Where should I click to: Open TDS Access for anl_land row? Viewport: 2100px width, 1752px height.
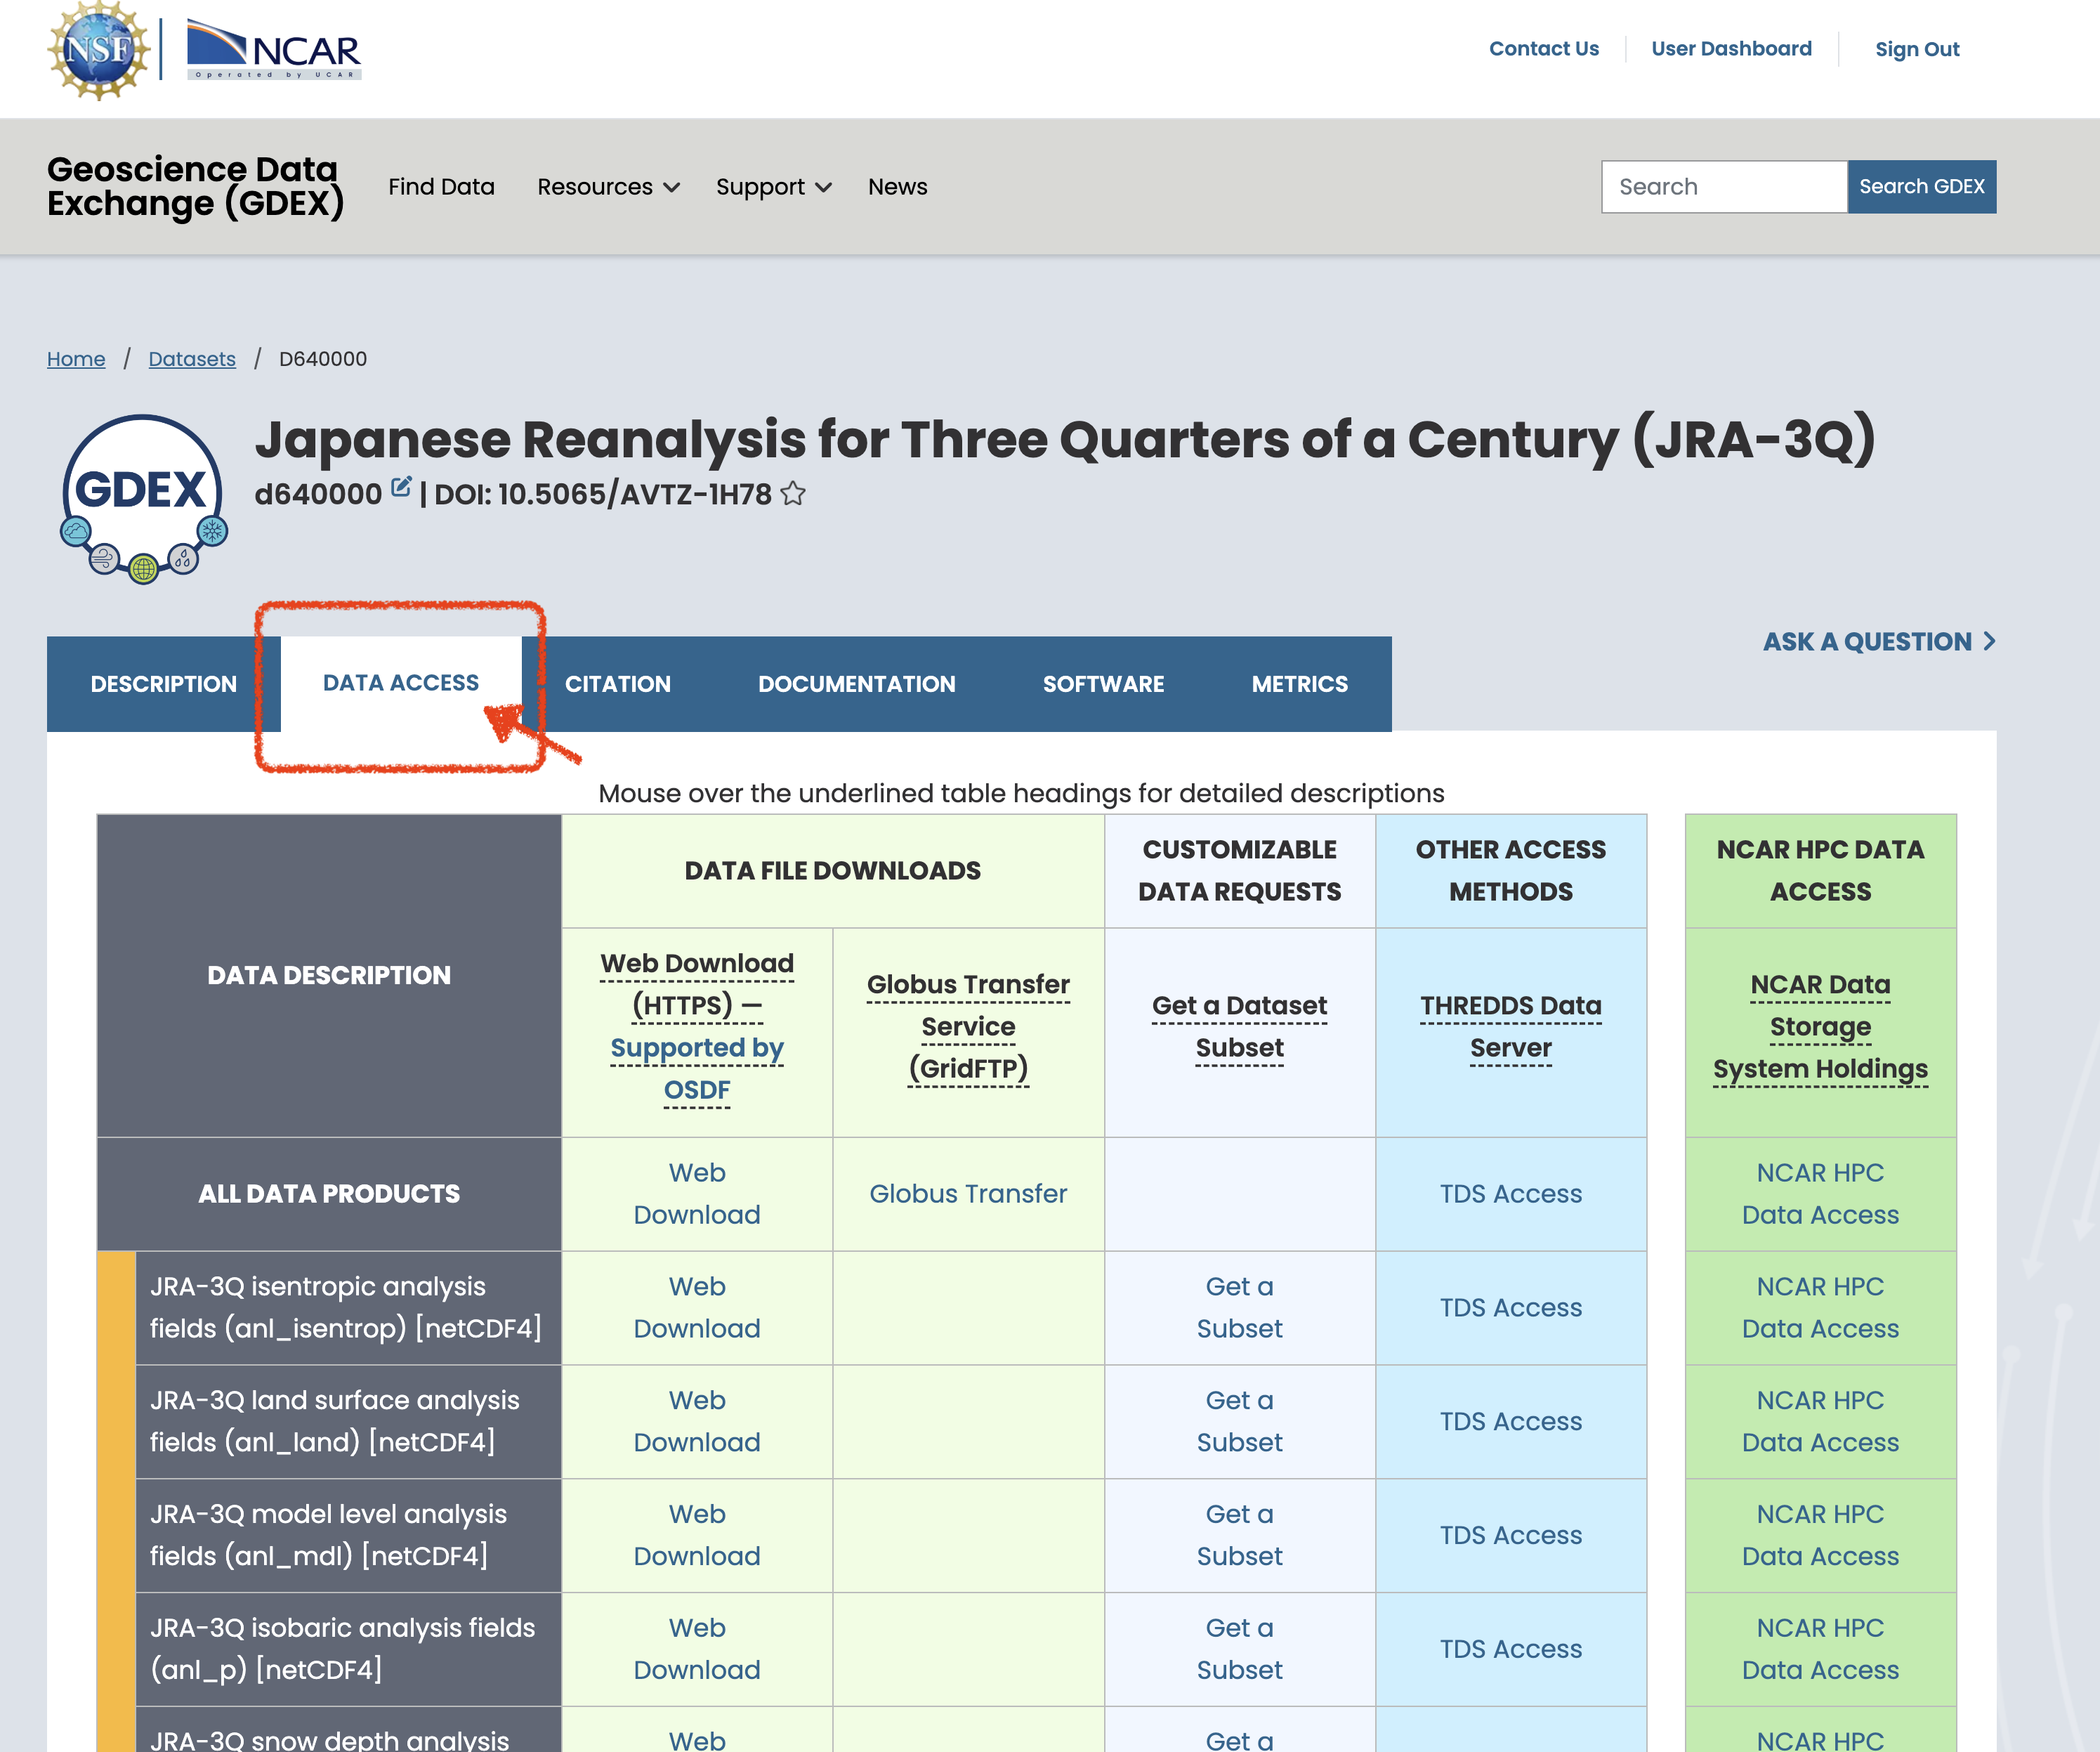pos(1510,1421)
